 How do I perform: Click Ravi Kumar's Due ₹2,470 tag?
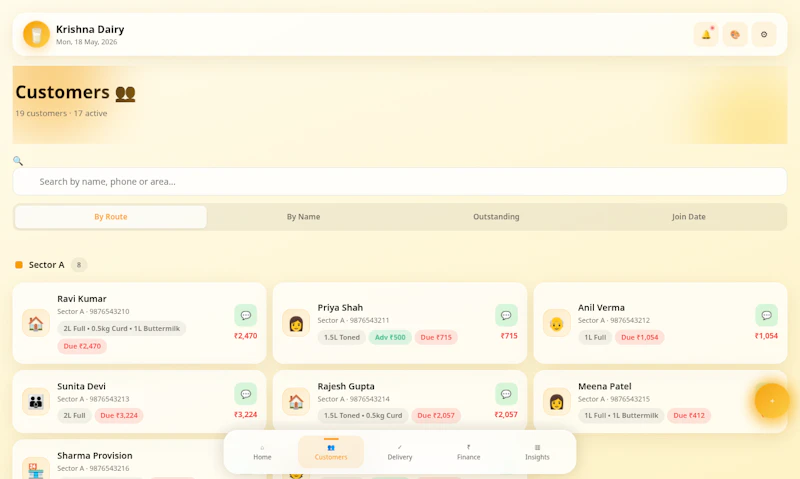(x=82, y=346)
